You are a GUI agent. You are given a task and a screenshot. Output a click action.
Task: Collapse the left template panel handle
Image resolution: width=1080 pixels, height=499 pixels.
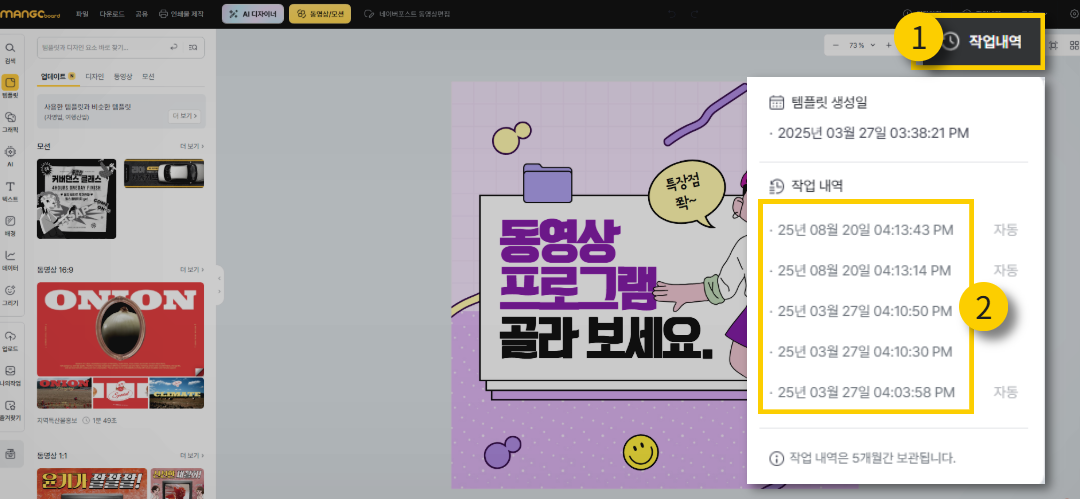click(219, 285)
